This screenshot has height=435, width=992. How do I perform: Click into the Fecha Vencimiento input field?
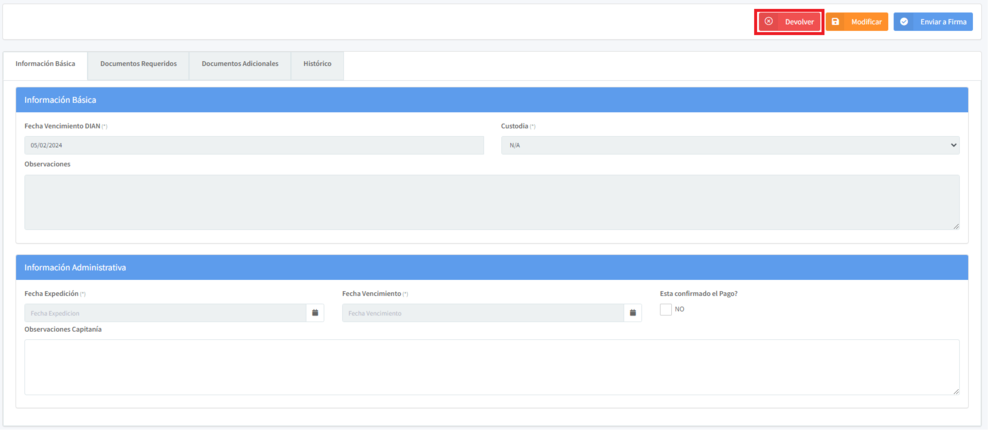(482, 313)
